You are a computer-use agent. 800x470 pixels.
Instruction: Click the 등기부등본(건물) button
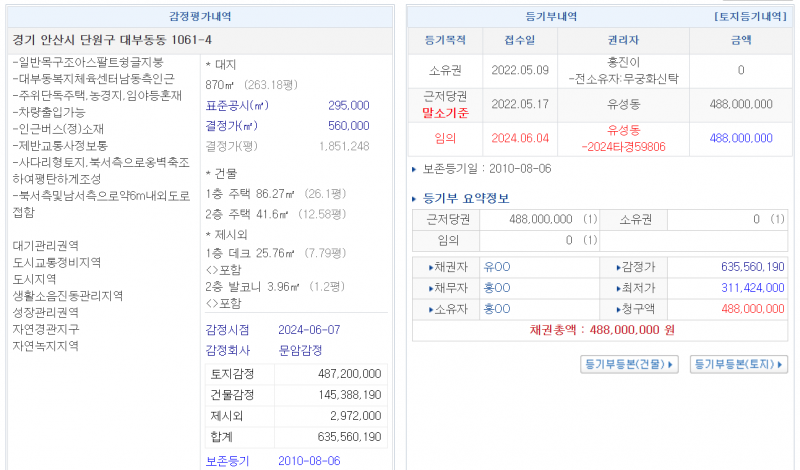(x=629, y=364)
